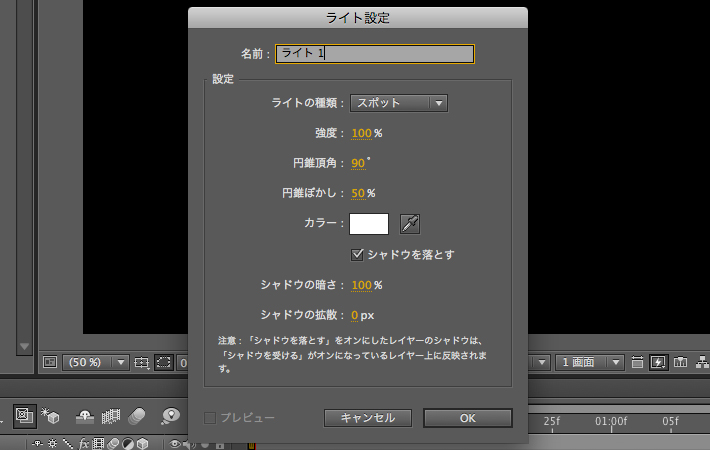The image size is (710, 450).
Task: Click the white カラー swatch
Action: click(368, 224)
